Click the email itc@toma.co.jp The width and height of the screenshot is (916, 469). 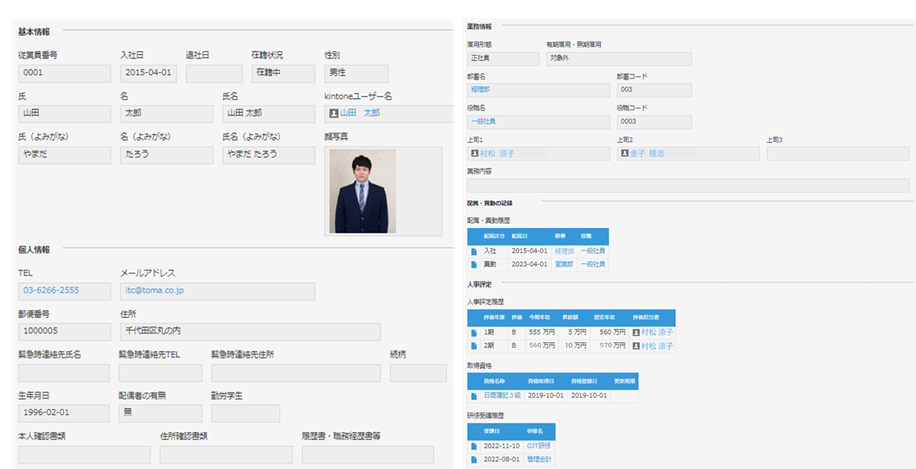point(154,290)
